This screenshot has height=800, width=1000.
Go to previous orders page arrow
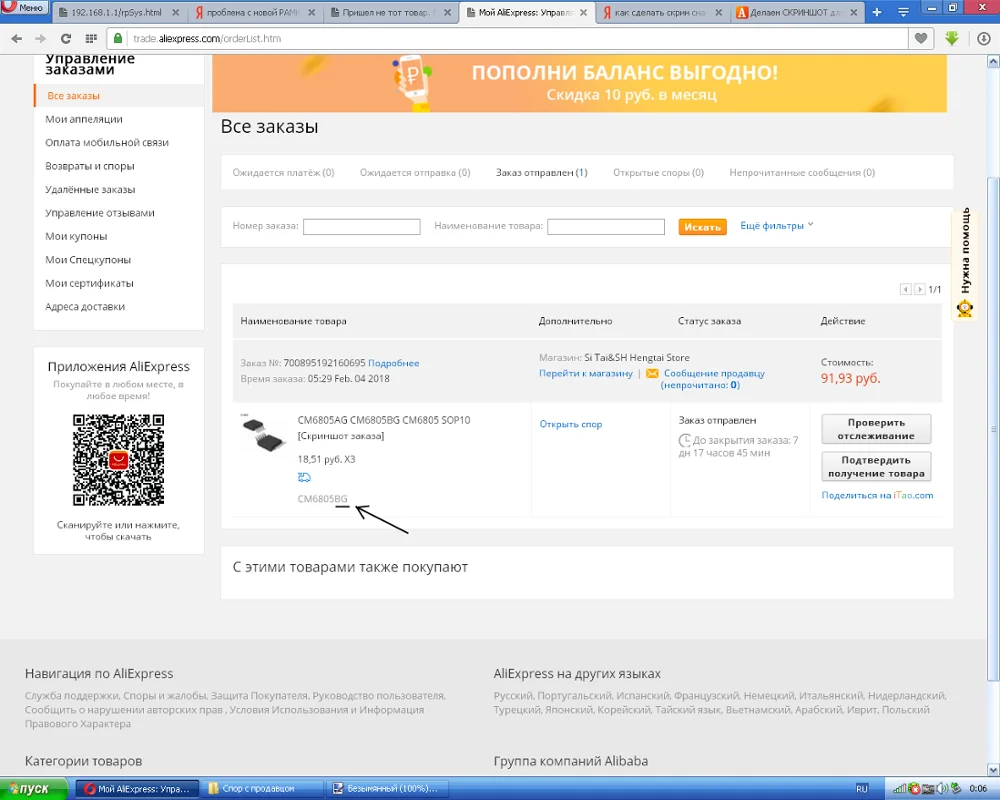[906, 290]
